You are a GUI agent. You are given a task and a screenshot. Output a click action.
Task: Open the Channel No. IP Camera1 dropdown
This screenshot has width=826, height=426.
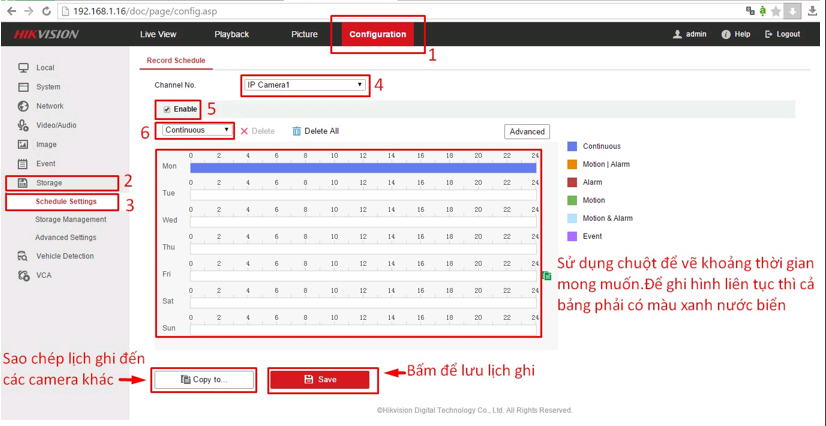305,85
